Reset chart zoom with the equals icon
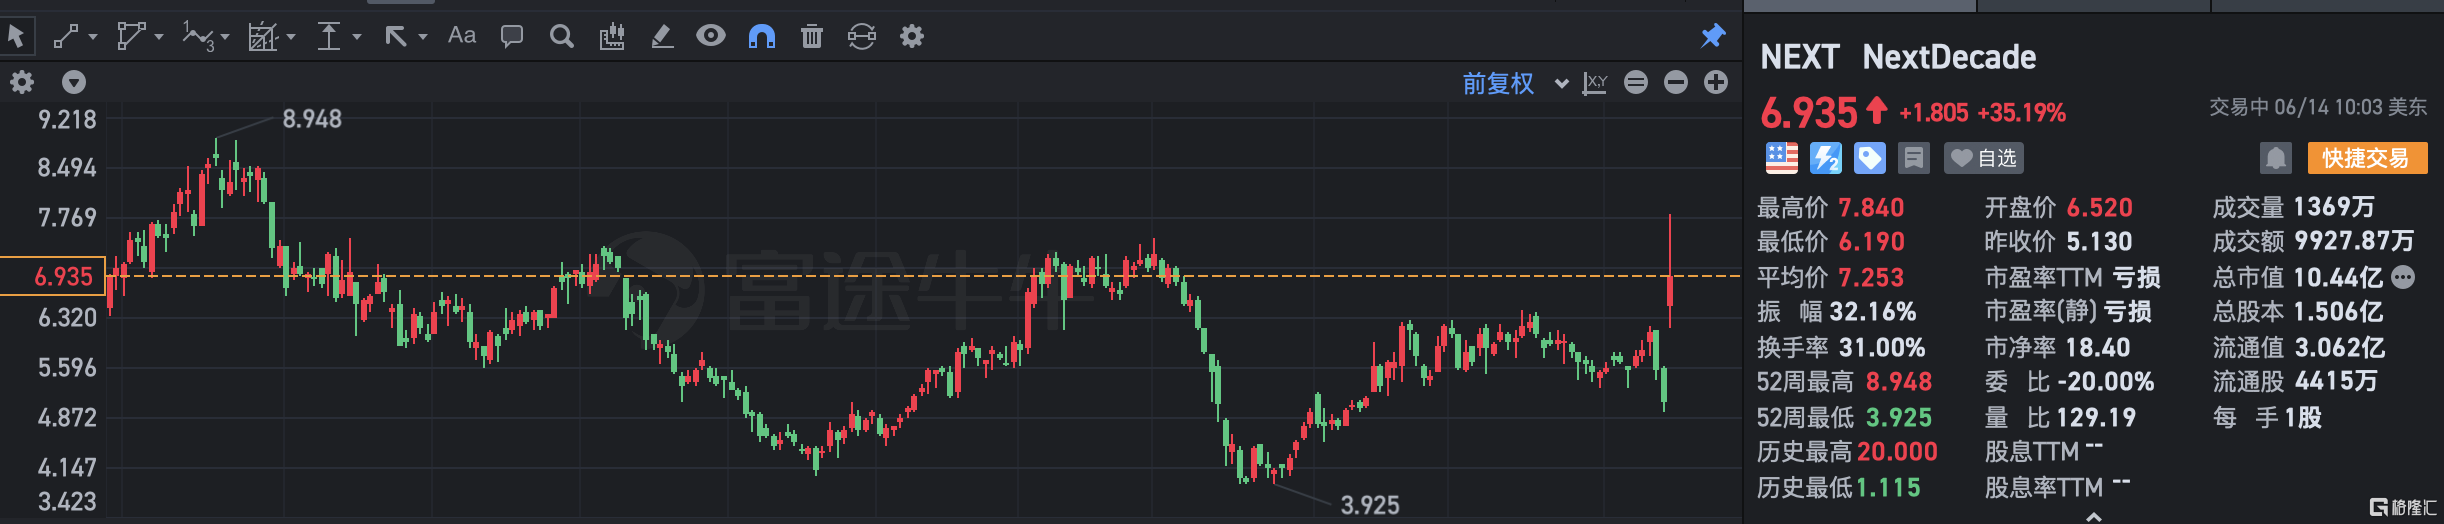The height and width of the screenshot is (524, 2444). 1636,82
